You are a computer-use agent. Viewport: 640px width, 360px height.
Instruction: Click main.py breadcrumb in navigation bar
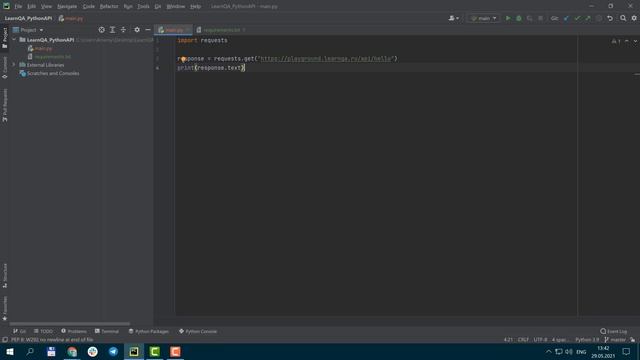[71, 18]
